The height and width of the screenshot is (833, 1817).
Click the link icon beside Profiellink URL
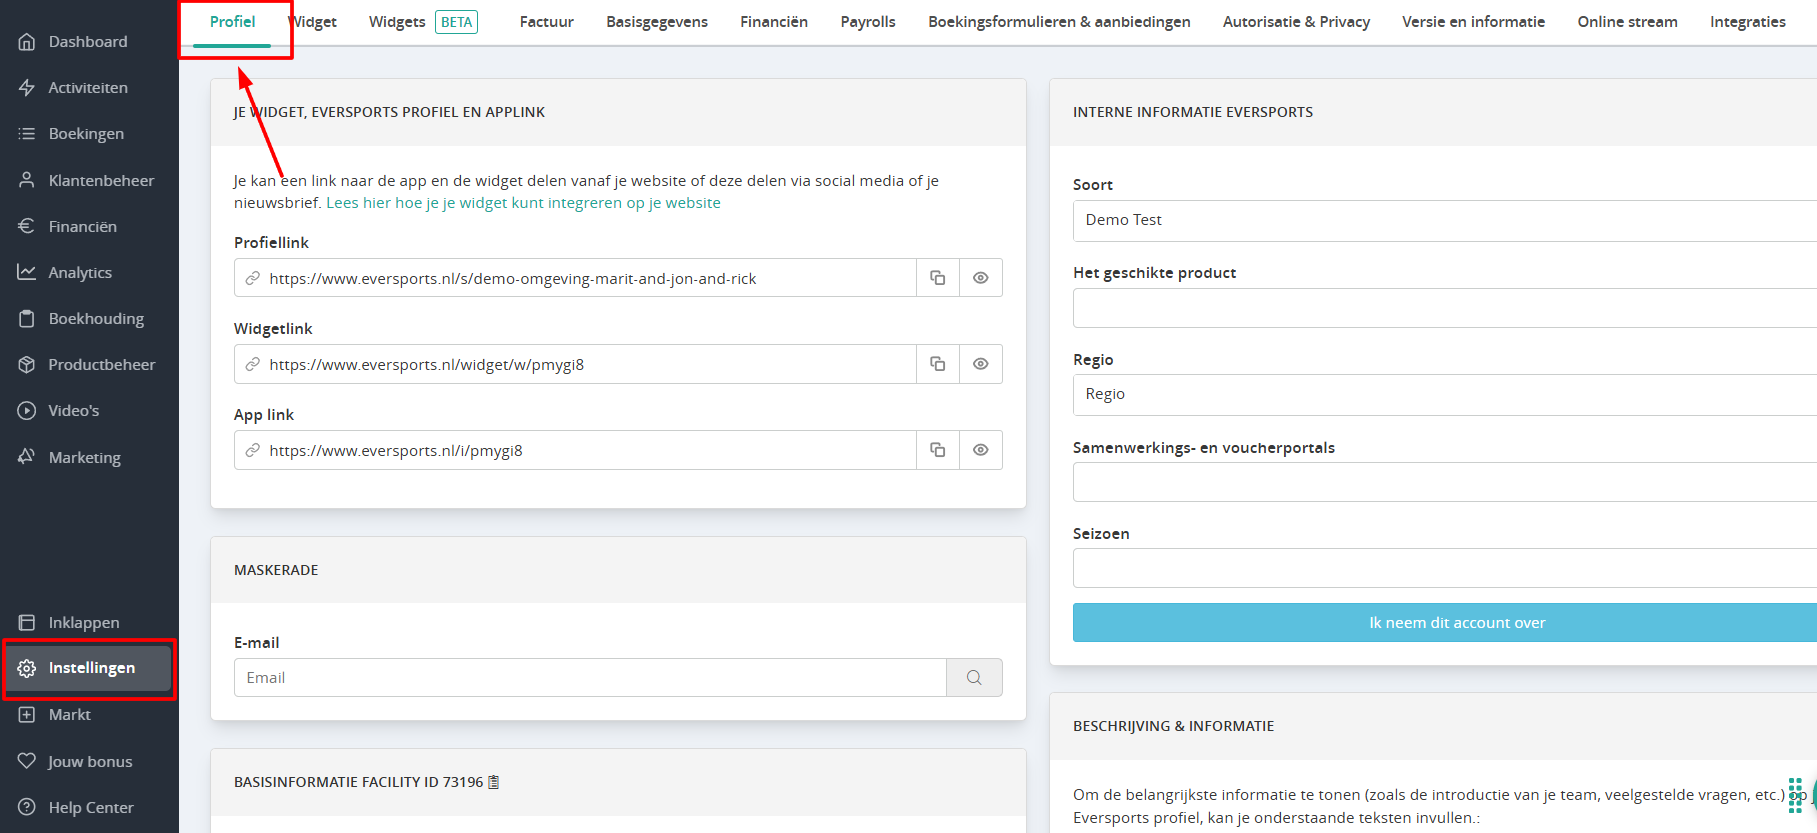click(253, 278)
